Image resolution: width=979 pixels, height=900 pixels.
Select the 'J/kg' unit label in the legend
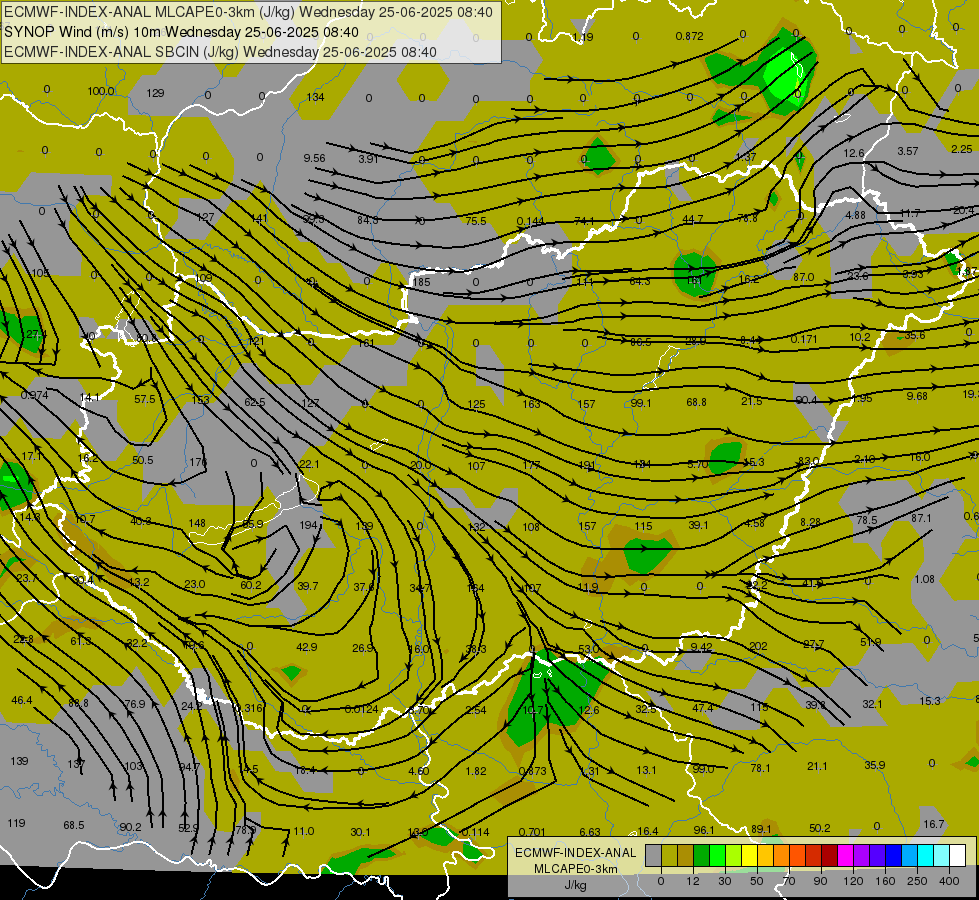[576, 885]
